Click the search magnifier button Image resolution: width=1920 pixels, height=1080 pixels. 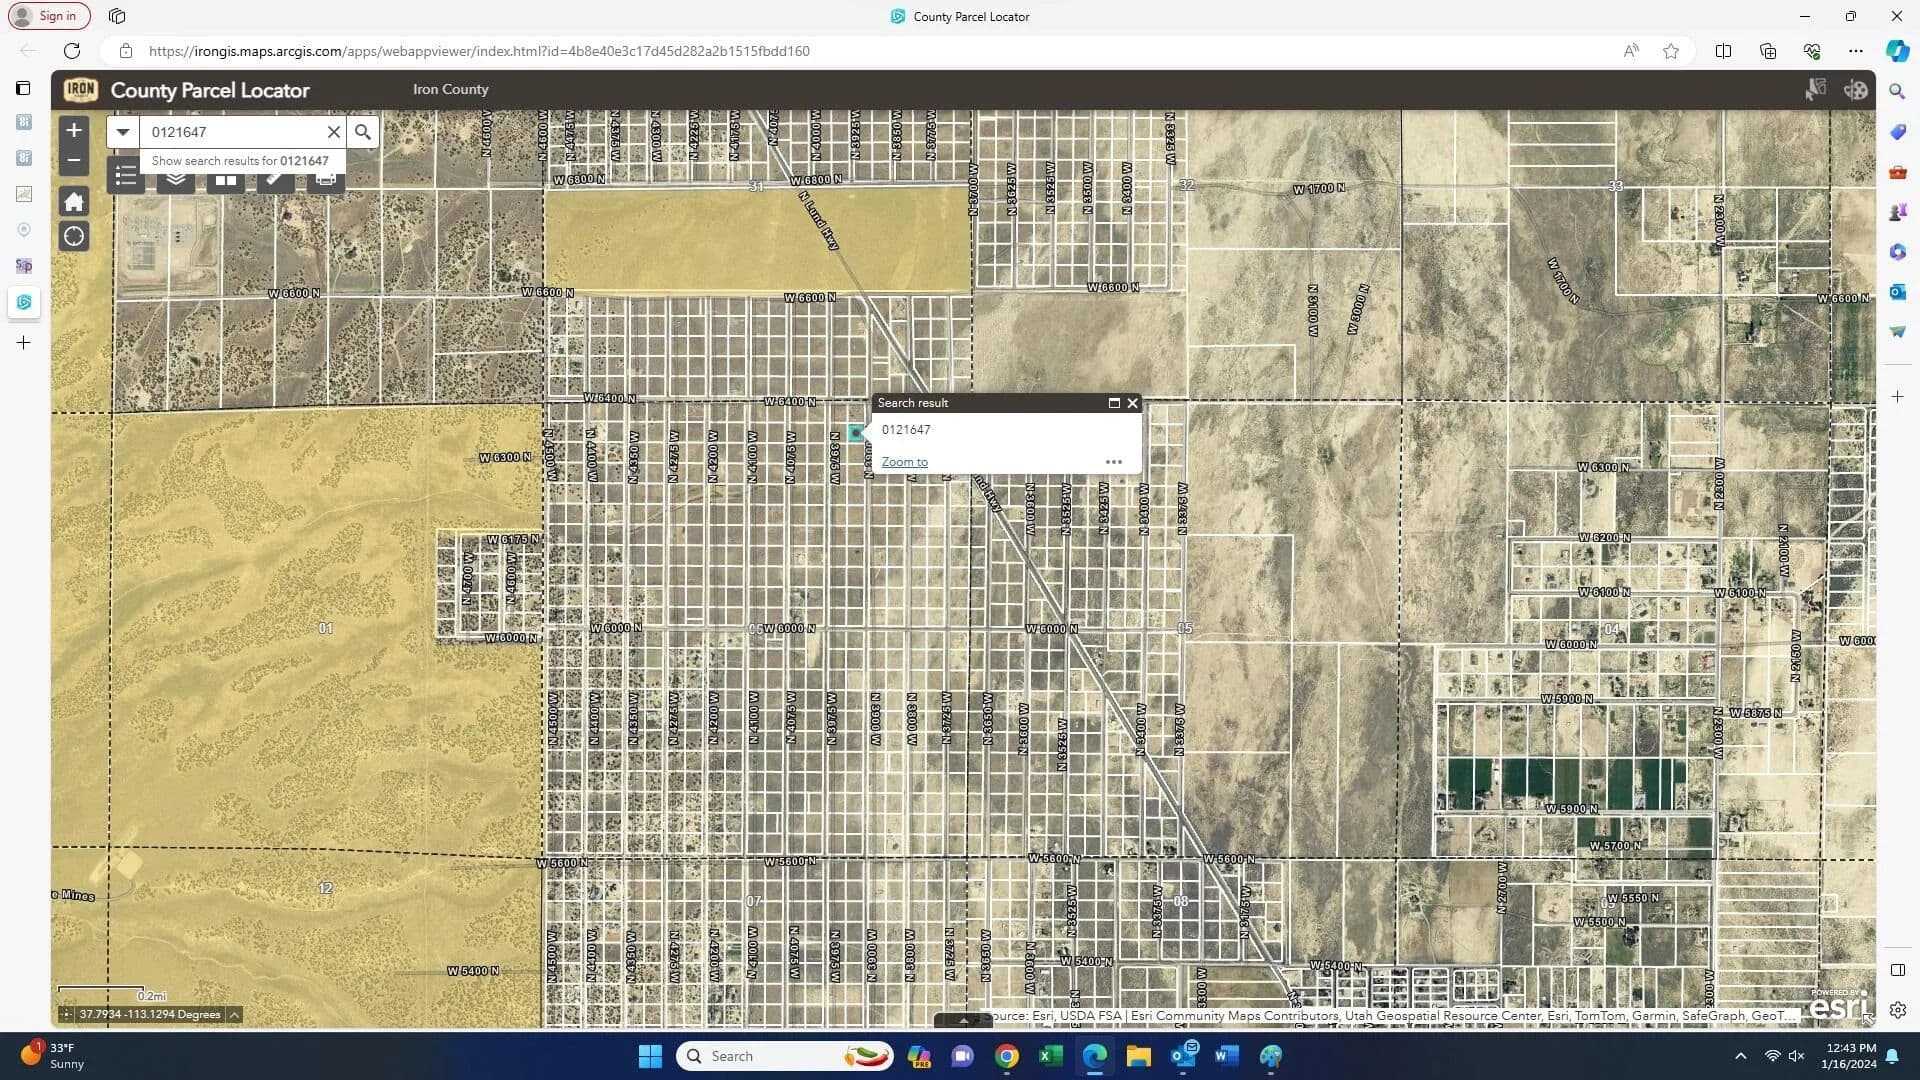click(363, 132)
